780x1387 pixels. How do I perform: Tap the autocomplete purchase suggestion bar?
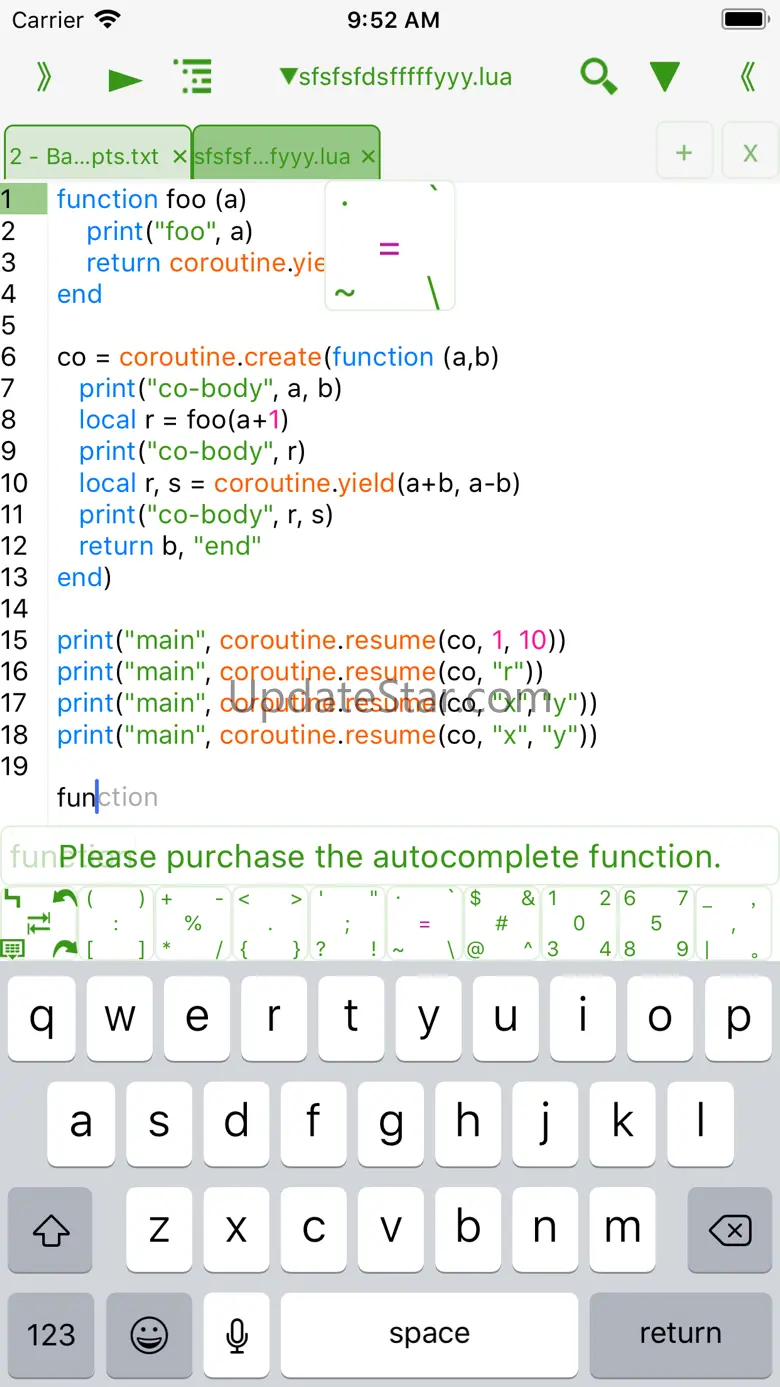tap(390, 856)
